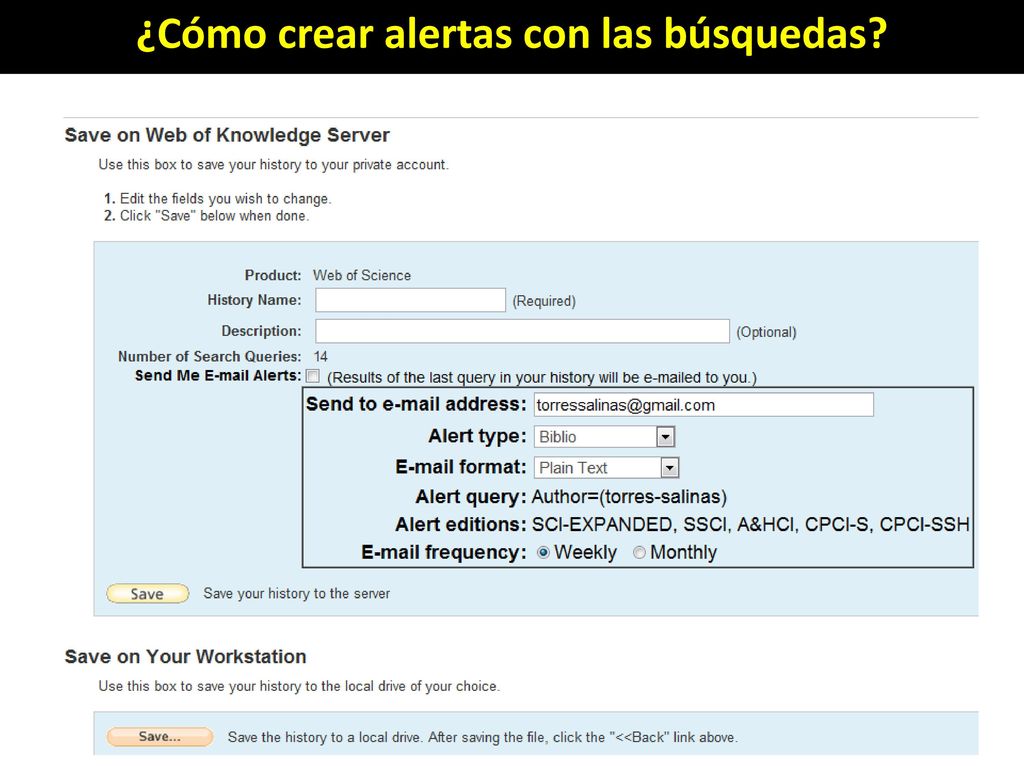Click the orange Save... button for local drive
This screenshot has width=1024, height=768.
click(160, 737)
